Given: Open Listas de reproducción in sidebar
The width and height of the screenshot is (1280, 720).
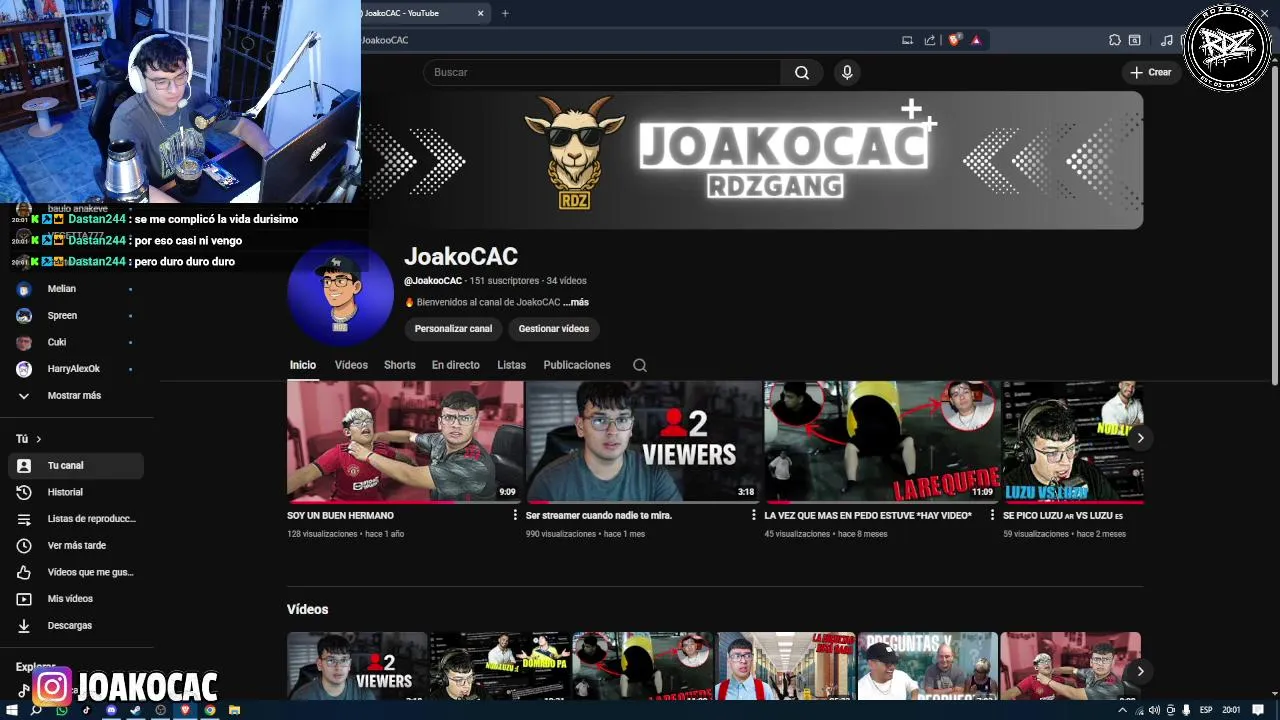Looking at the screenshot, I should click(x=76, y=519).
